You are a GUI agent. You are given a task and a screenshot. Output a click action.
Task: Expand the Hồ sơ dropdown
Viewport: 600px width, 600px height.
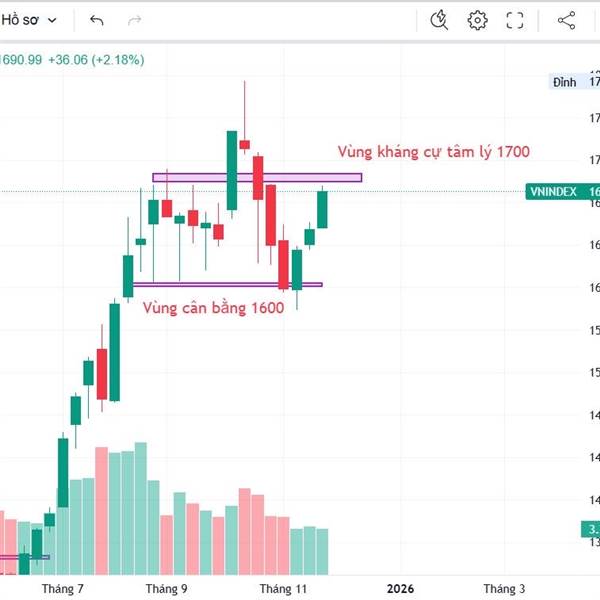click(x=32, y=19)
